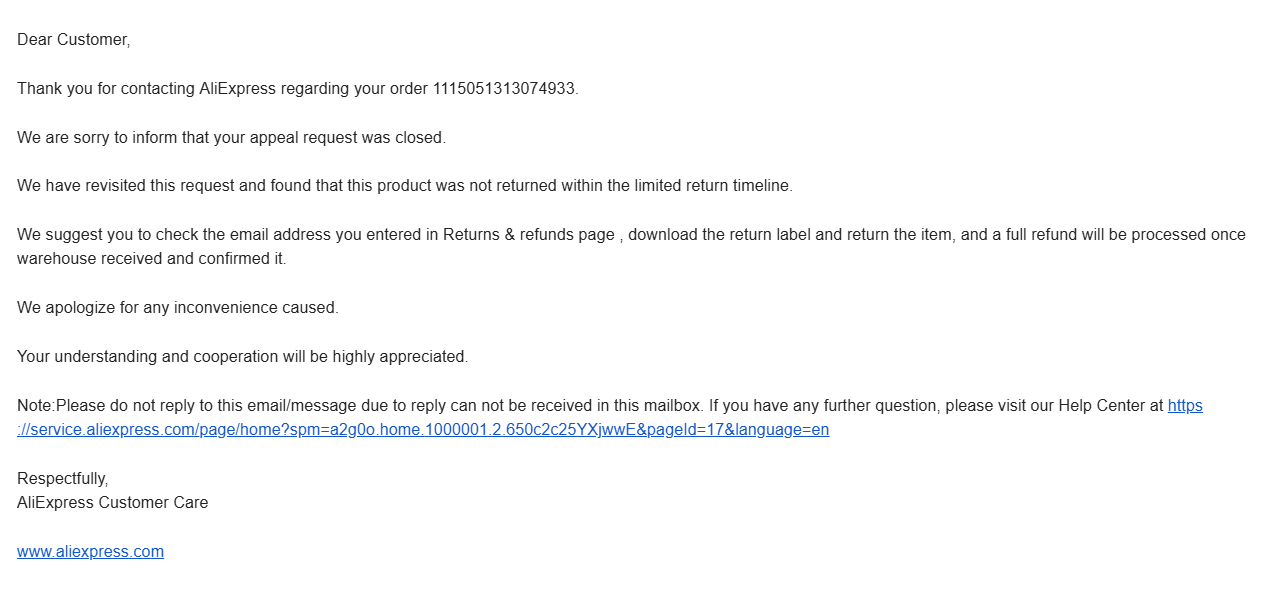The width and height of the screenshot is (1283, 601).
Task: Click the order number 1115051313074933
Action: coord(504,89)
